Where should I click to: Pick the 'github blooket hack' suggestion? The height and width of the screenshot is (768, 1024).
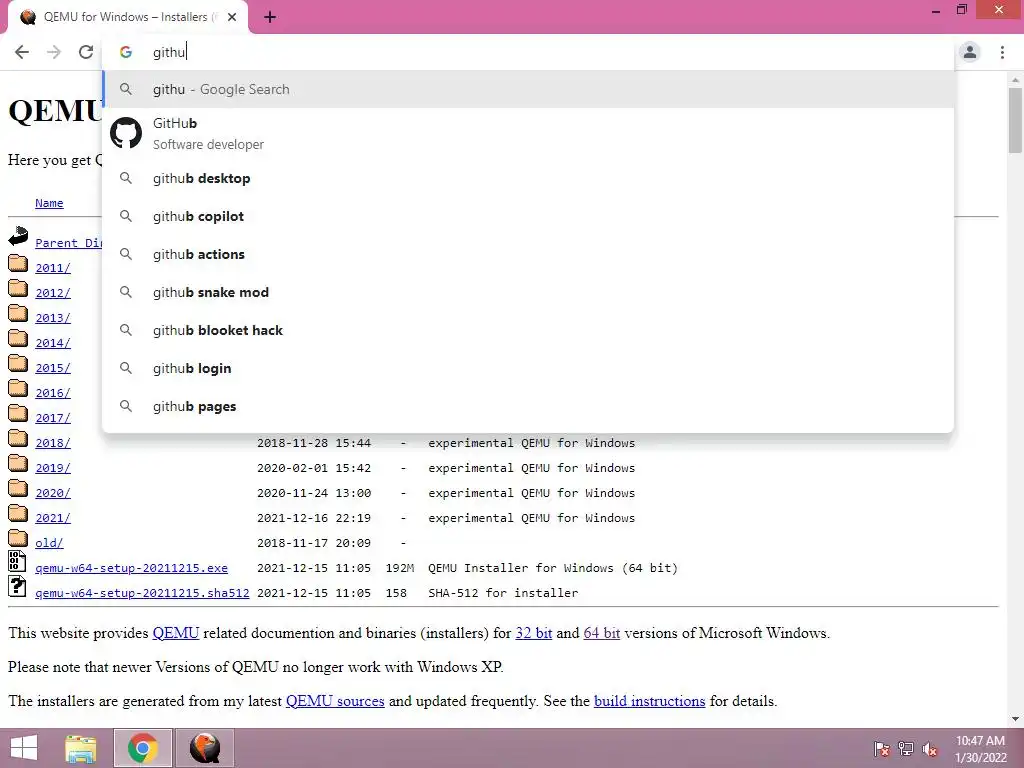point(528,330)
